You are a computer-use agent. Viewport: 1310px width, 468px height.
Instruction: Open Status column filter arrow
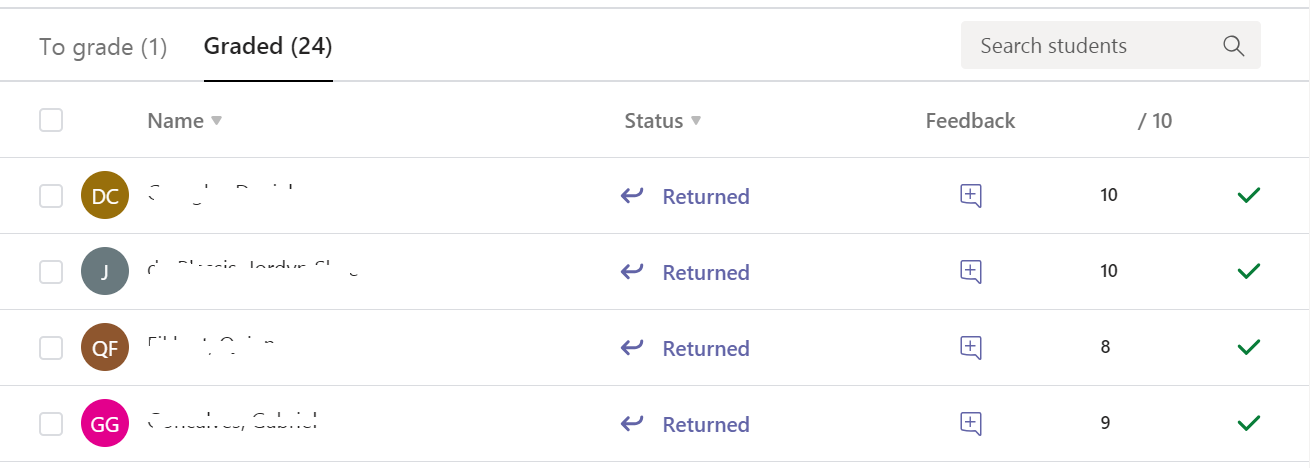(696, 121)
